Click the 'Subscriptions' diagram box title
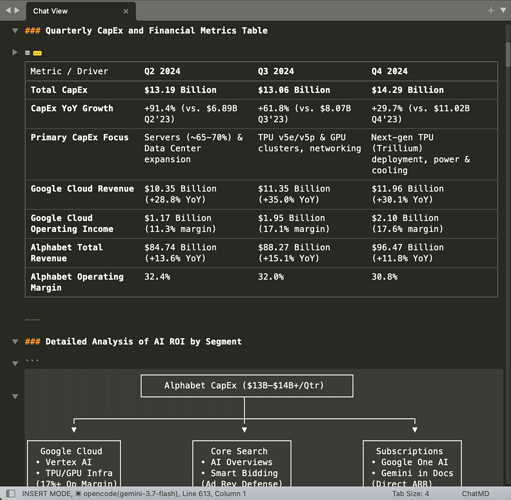The width and height of the screenshot is (511, 500). [409, 451]
